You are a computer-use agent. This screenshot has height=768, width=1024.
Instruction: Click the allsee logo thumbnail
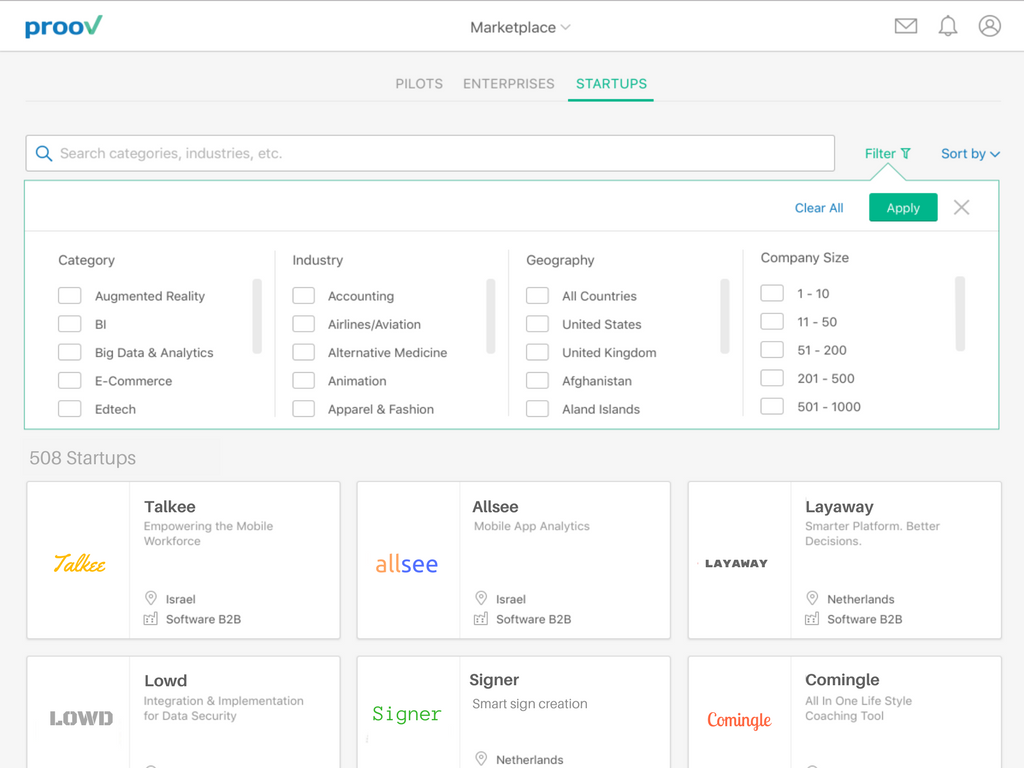[406, 564]
